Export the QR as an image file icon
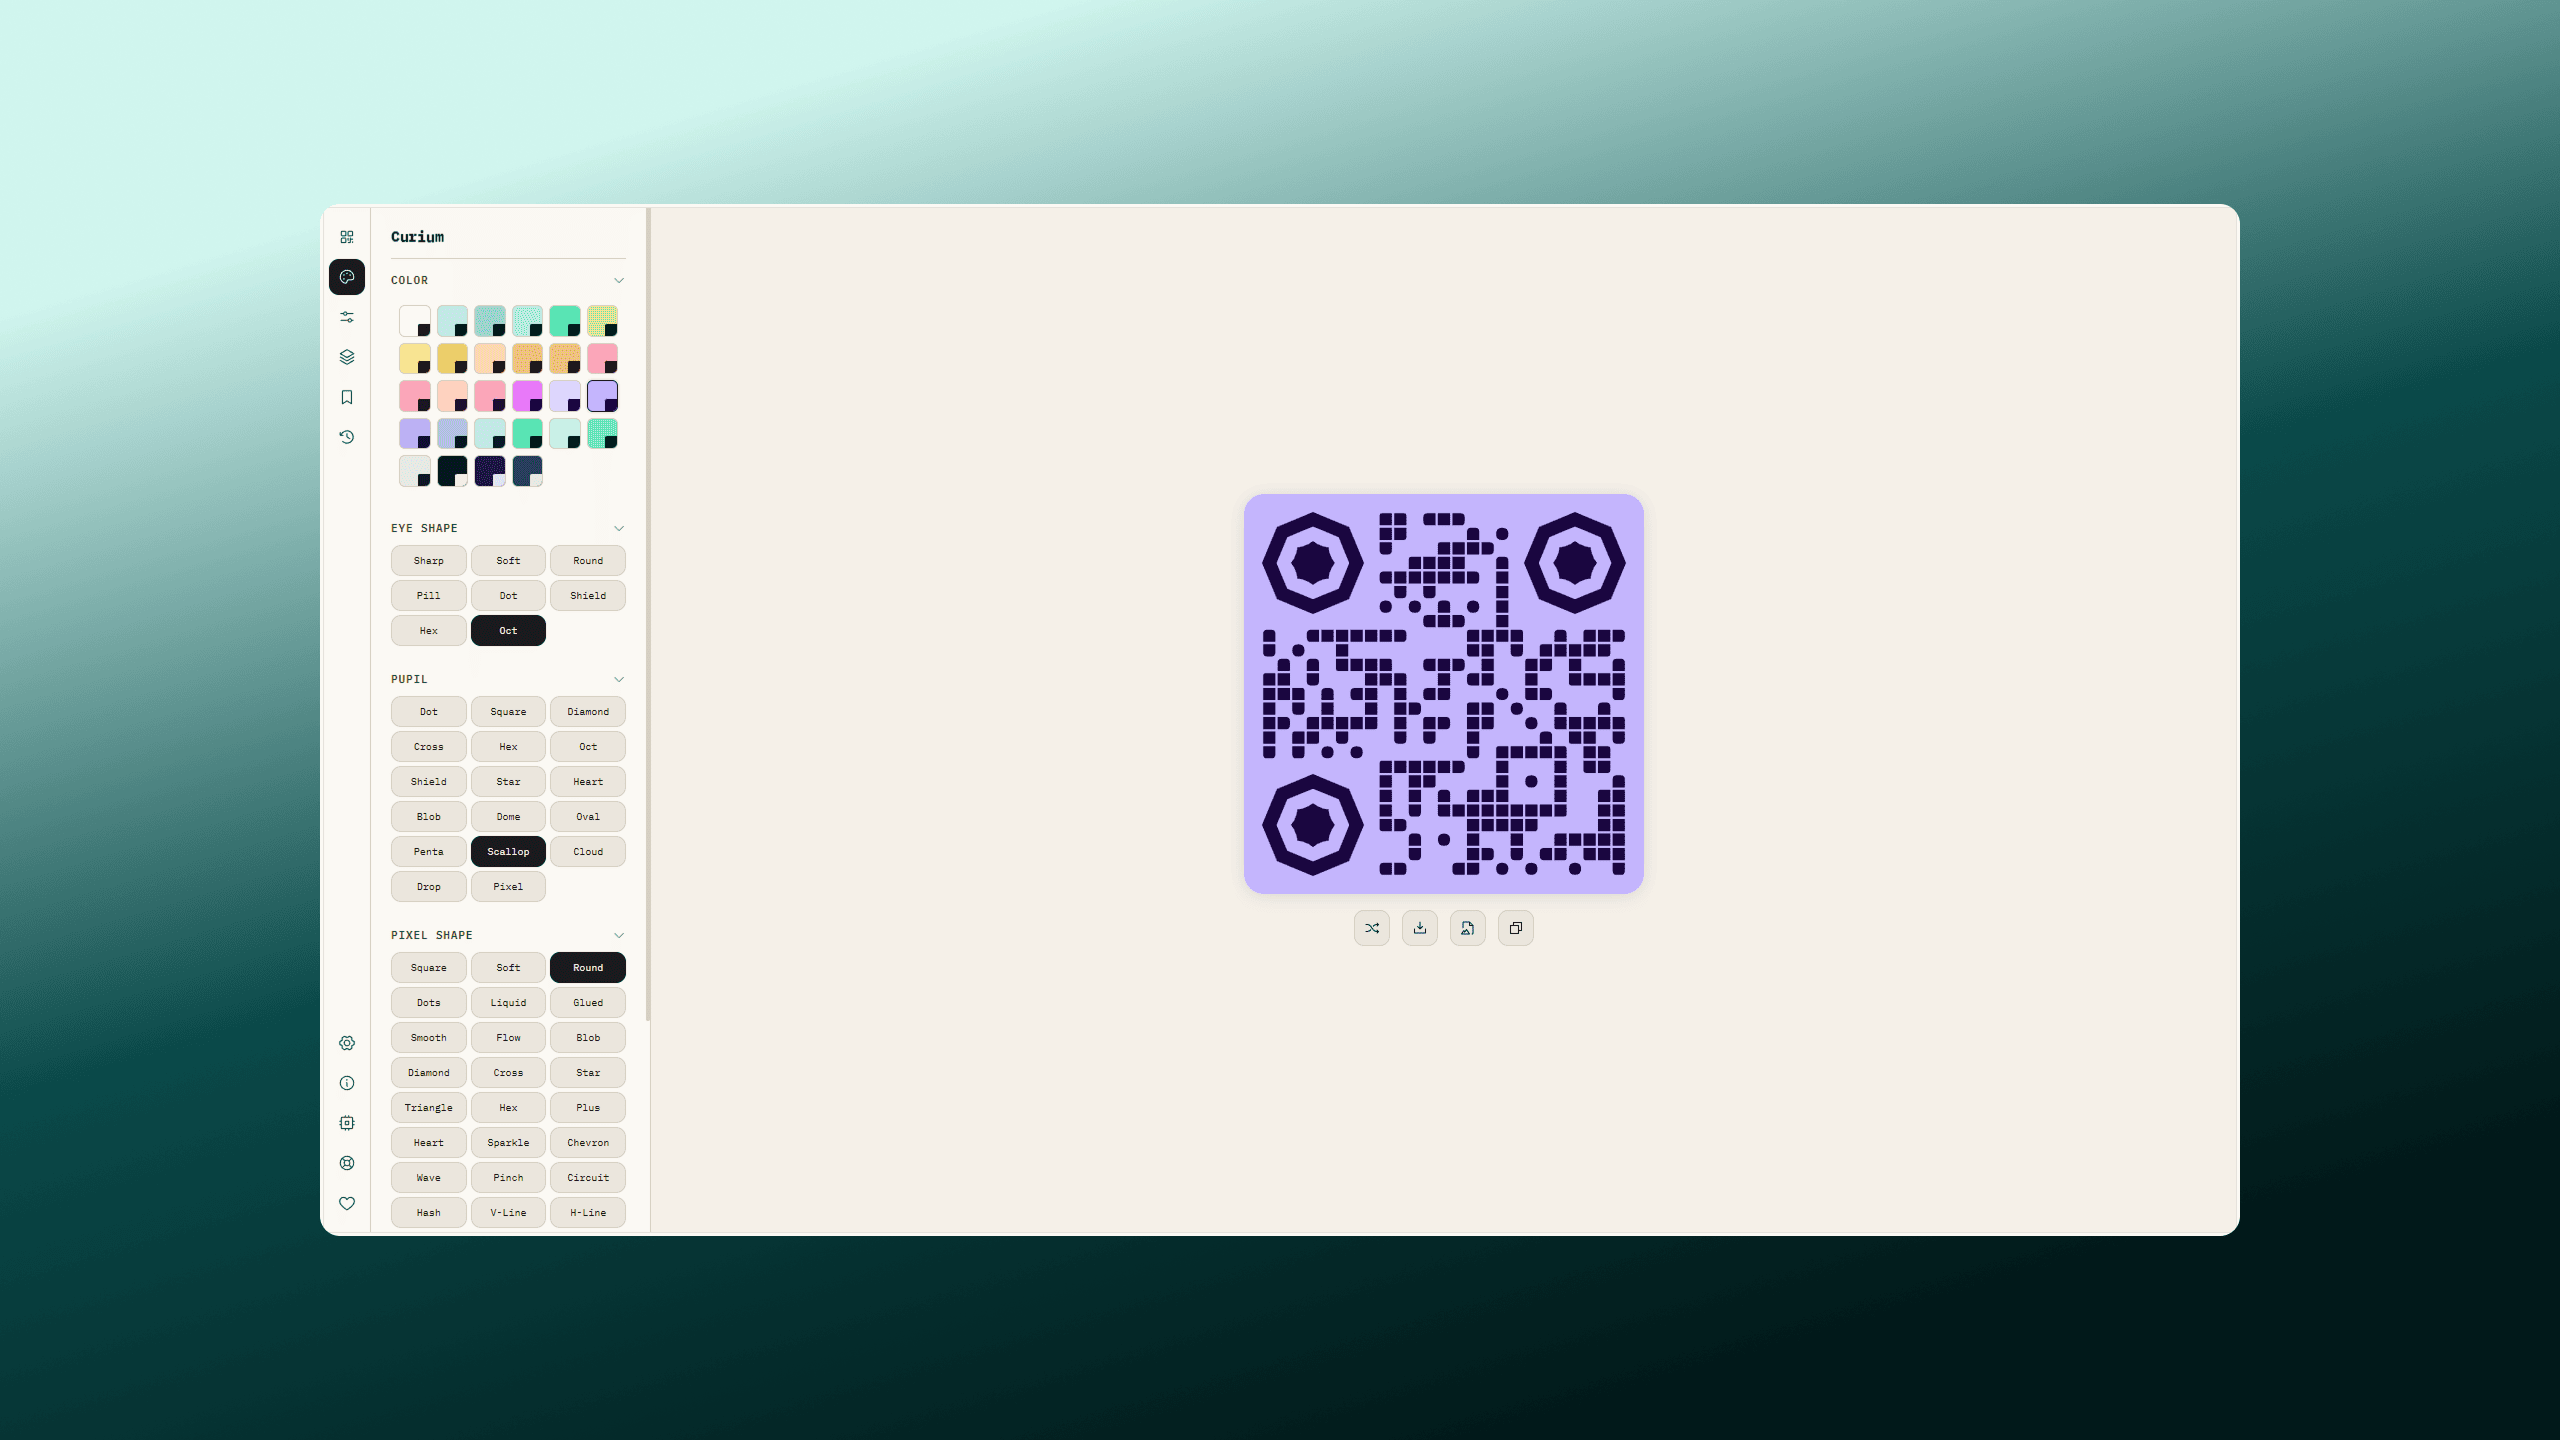 coord(1468,928)
